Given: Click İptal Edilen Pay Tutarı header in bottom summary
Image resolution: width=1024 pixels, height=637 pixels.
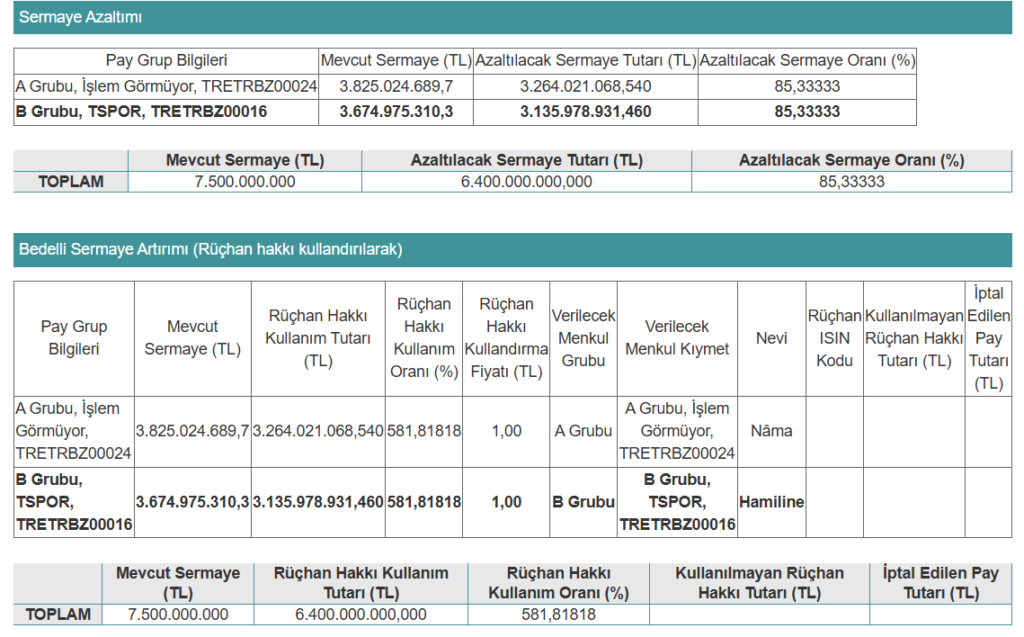Looking at the screenshot, I should pyautogui.click(x=940, y=583).
